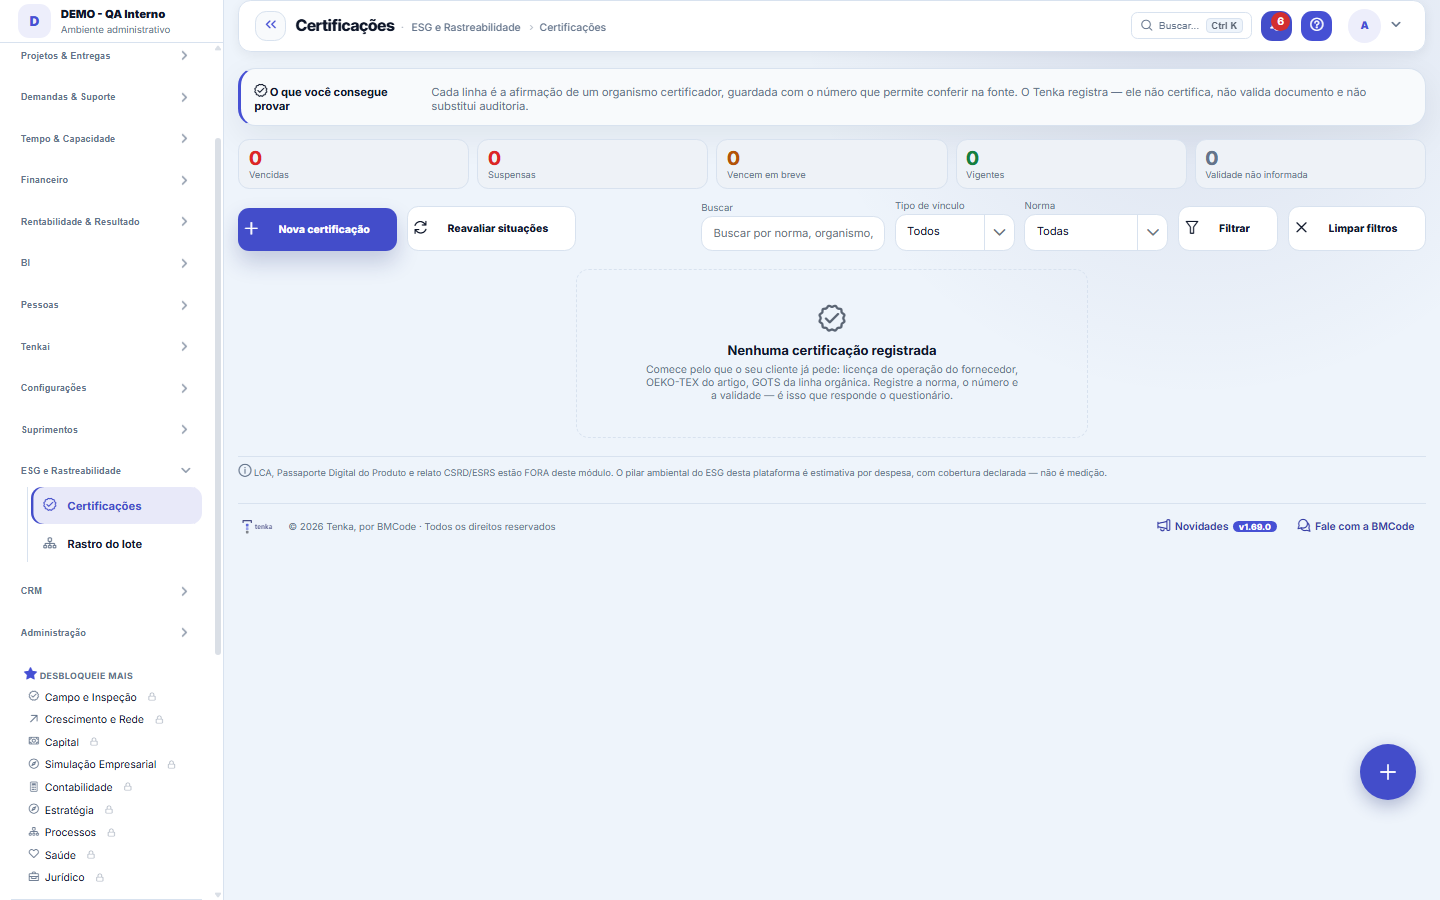Open notifications bell with badge 6
Screen dimensions: 1440x900
1276,26
